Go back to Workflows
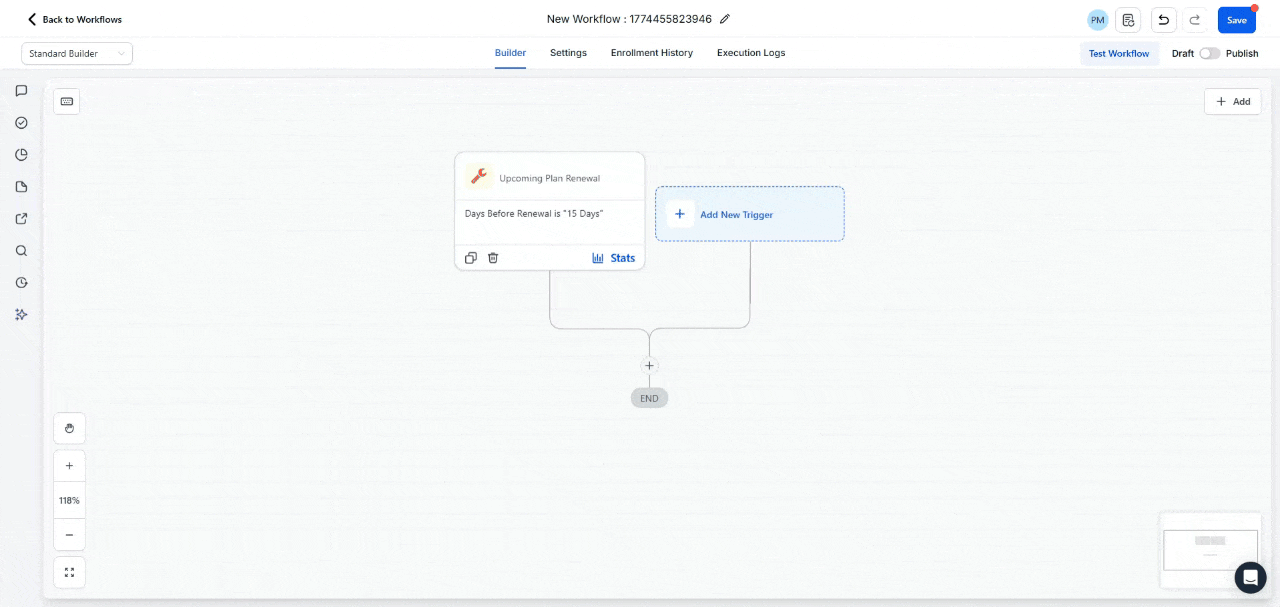Image resolution: width=1280 pixels, height=607 pixels. (75, 19)
